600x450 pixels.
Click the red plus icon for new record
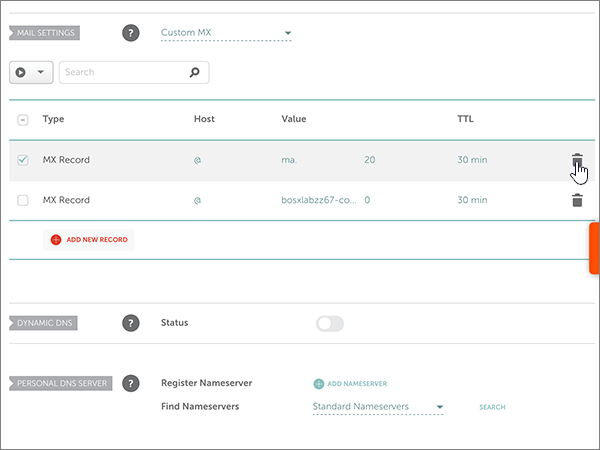coord(56,240)
